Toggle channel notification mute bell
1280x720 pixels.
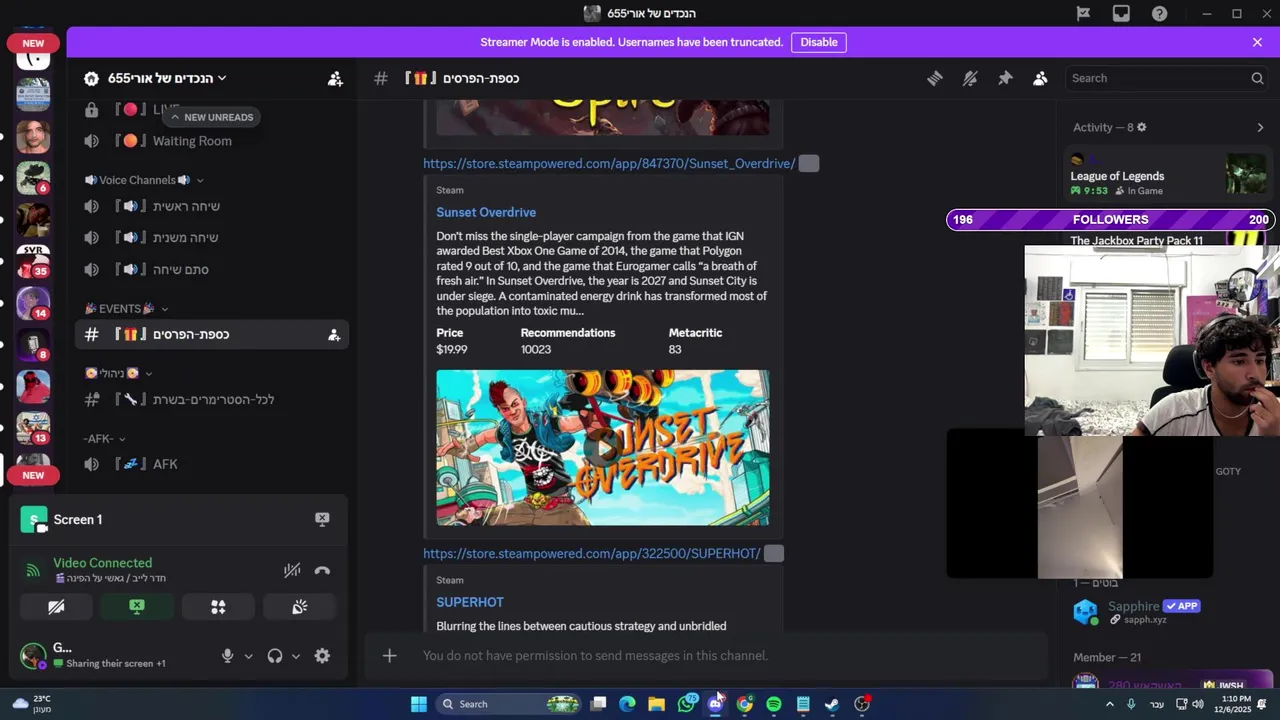click(969, 78)
